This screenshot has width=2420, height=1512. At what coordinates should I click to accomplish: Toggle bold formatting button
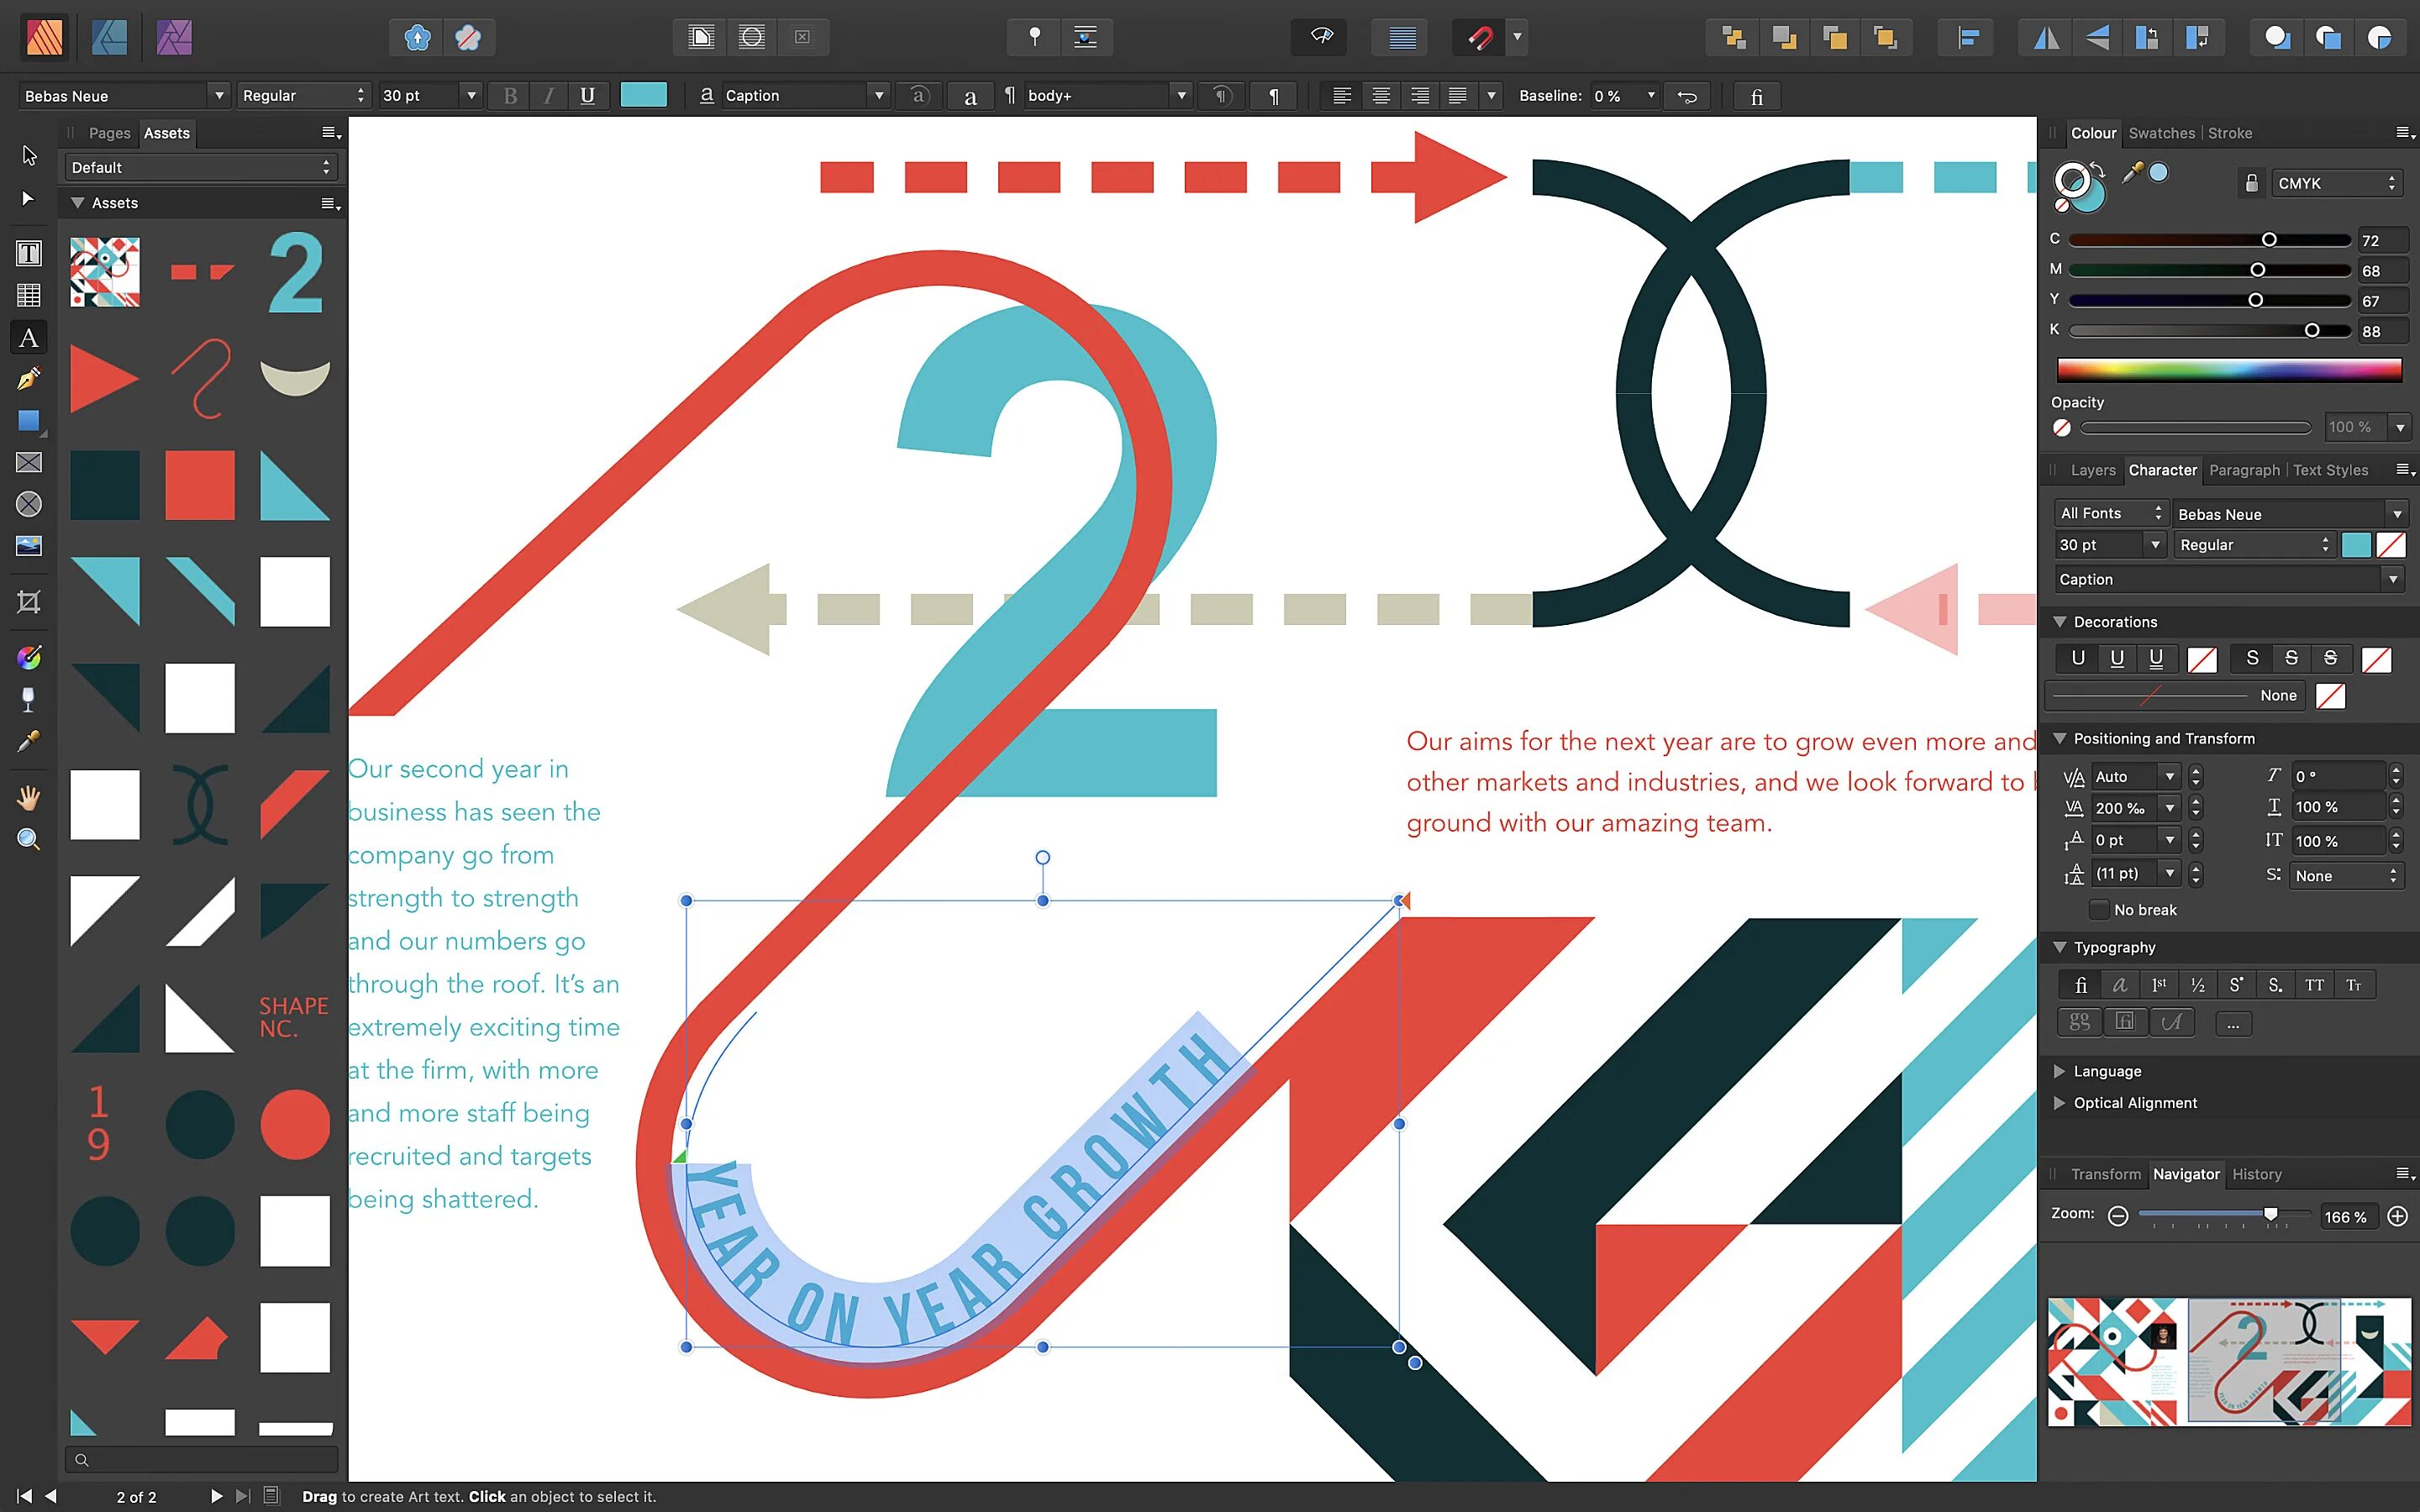pyautogui.click(x=513, y=96)
